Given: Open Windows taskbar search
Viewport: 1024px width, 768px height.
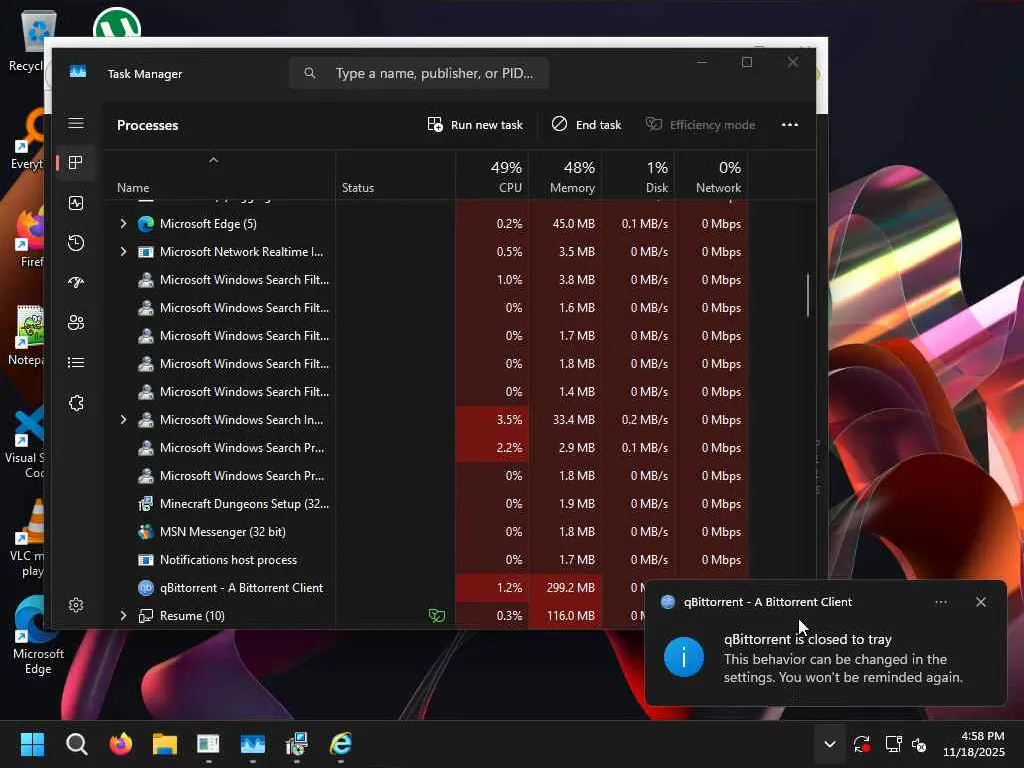Looking at the screenshot, I should 76,744.
